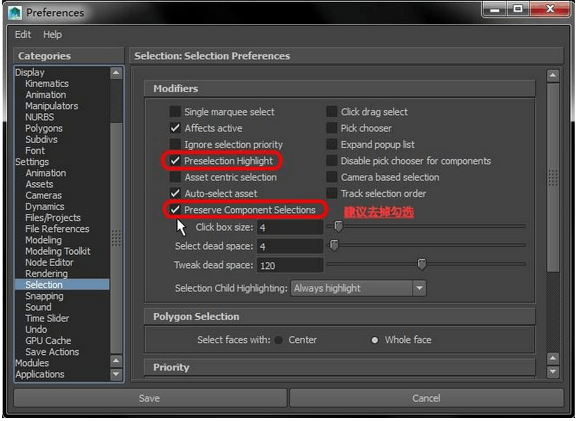Uncheck Preserve Component Selections
Image resolution: width=578 pixels, height=421 pixels.
175,210
